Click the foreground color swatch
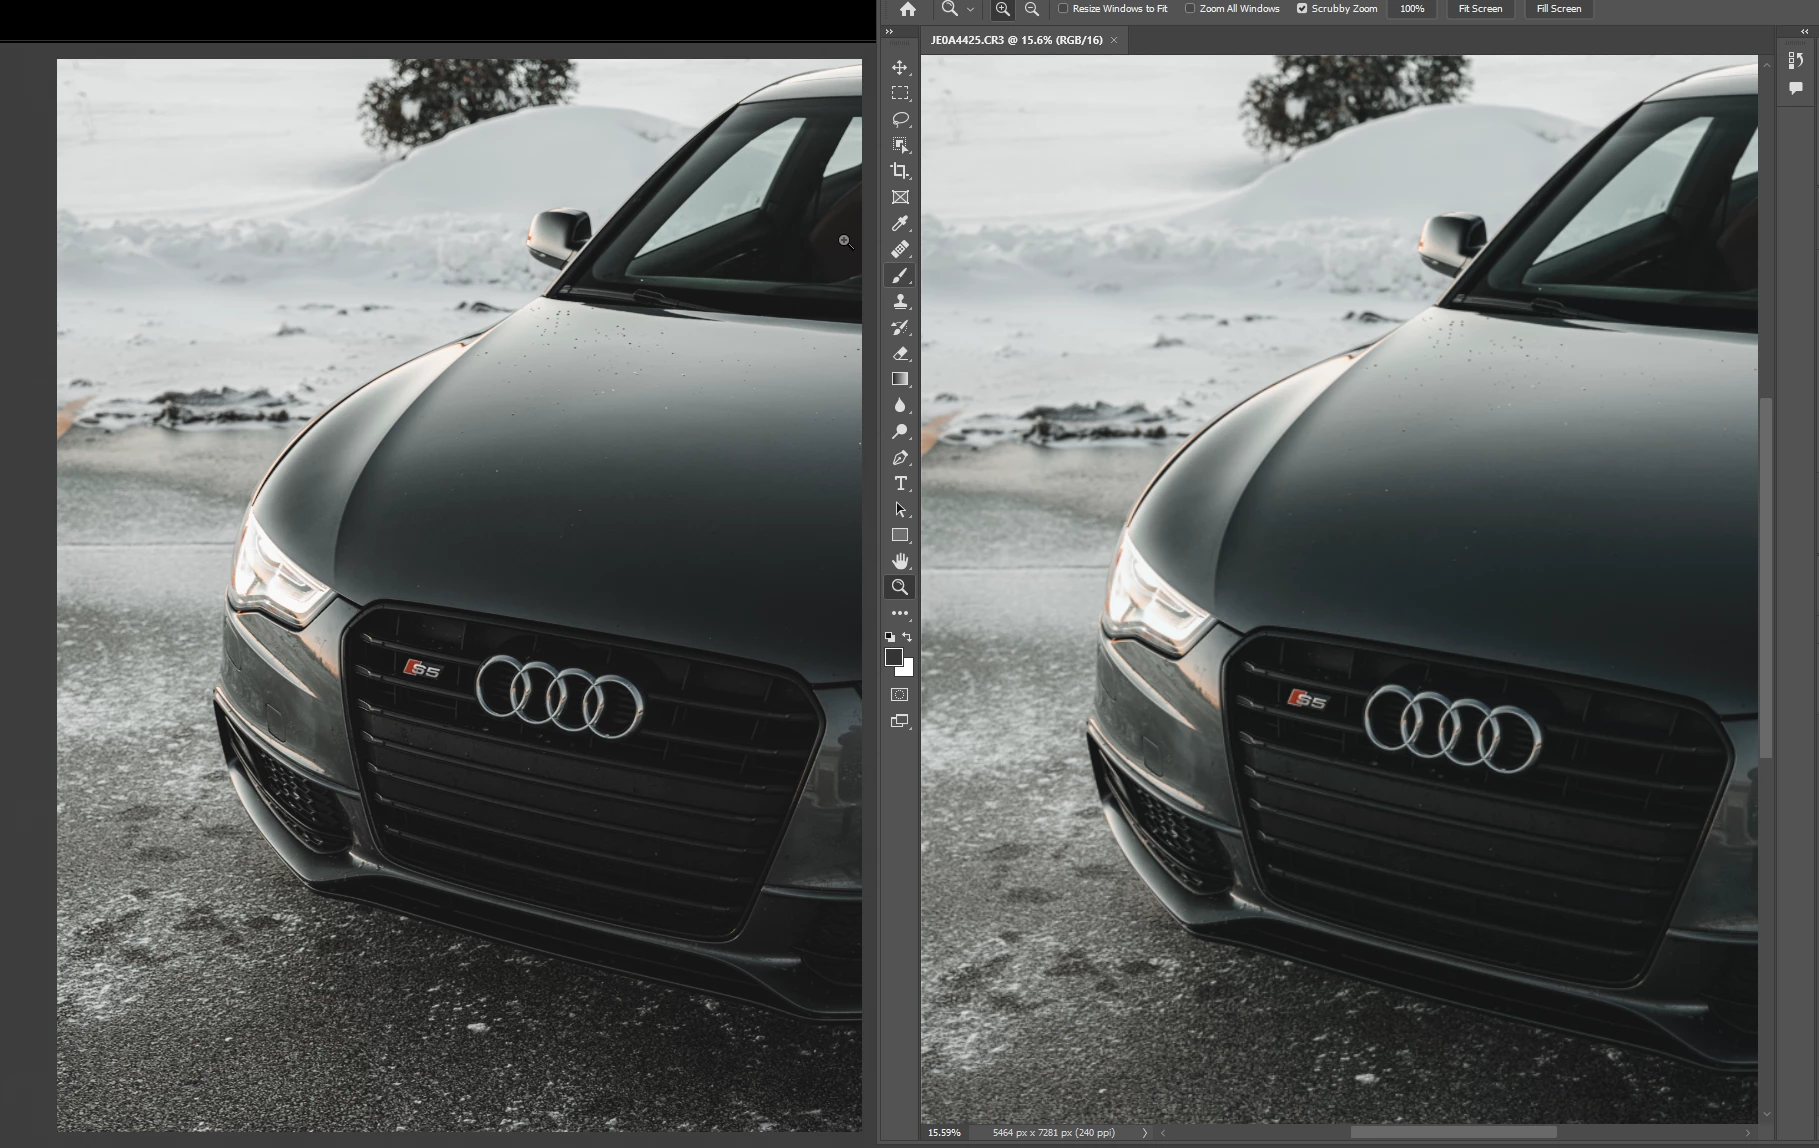Image resolution: width=1819 pixels, height=1148 pixels. click(894, 657)
